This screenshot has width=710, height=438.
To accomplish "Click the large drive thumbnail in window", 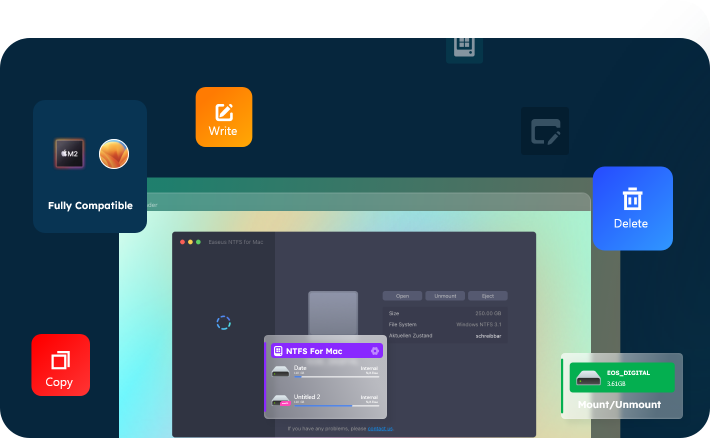I will 333,314.
